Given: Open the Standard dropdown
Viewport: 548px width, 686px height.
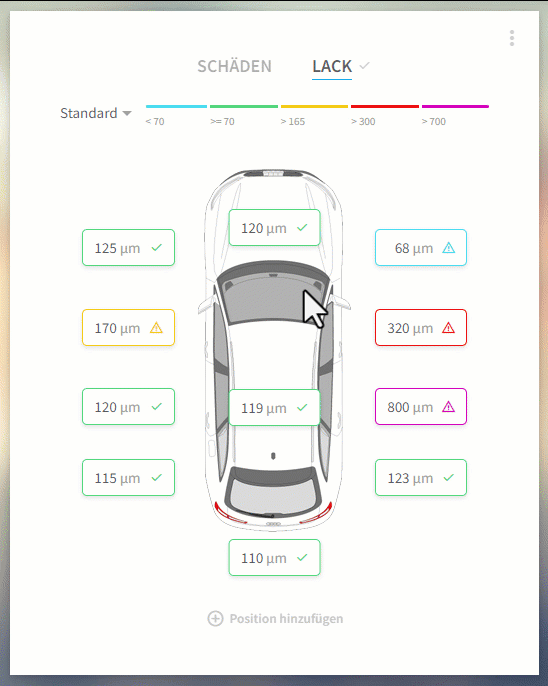Looking at the screenshot, I should coord(96,113).
